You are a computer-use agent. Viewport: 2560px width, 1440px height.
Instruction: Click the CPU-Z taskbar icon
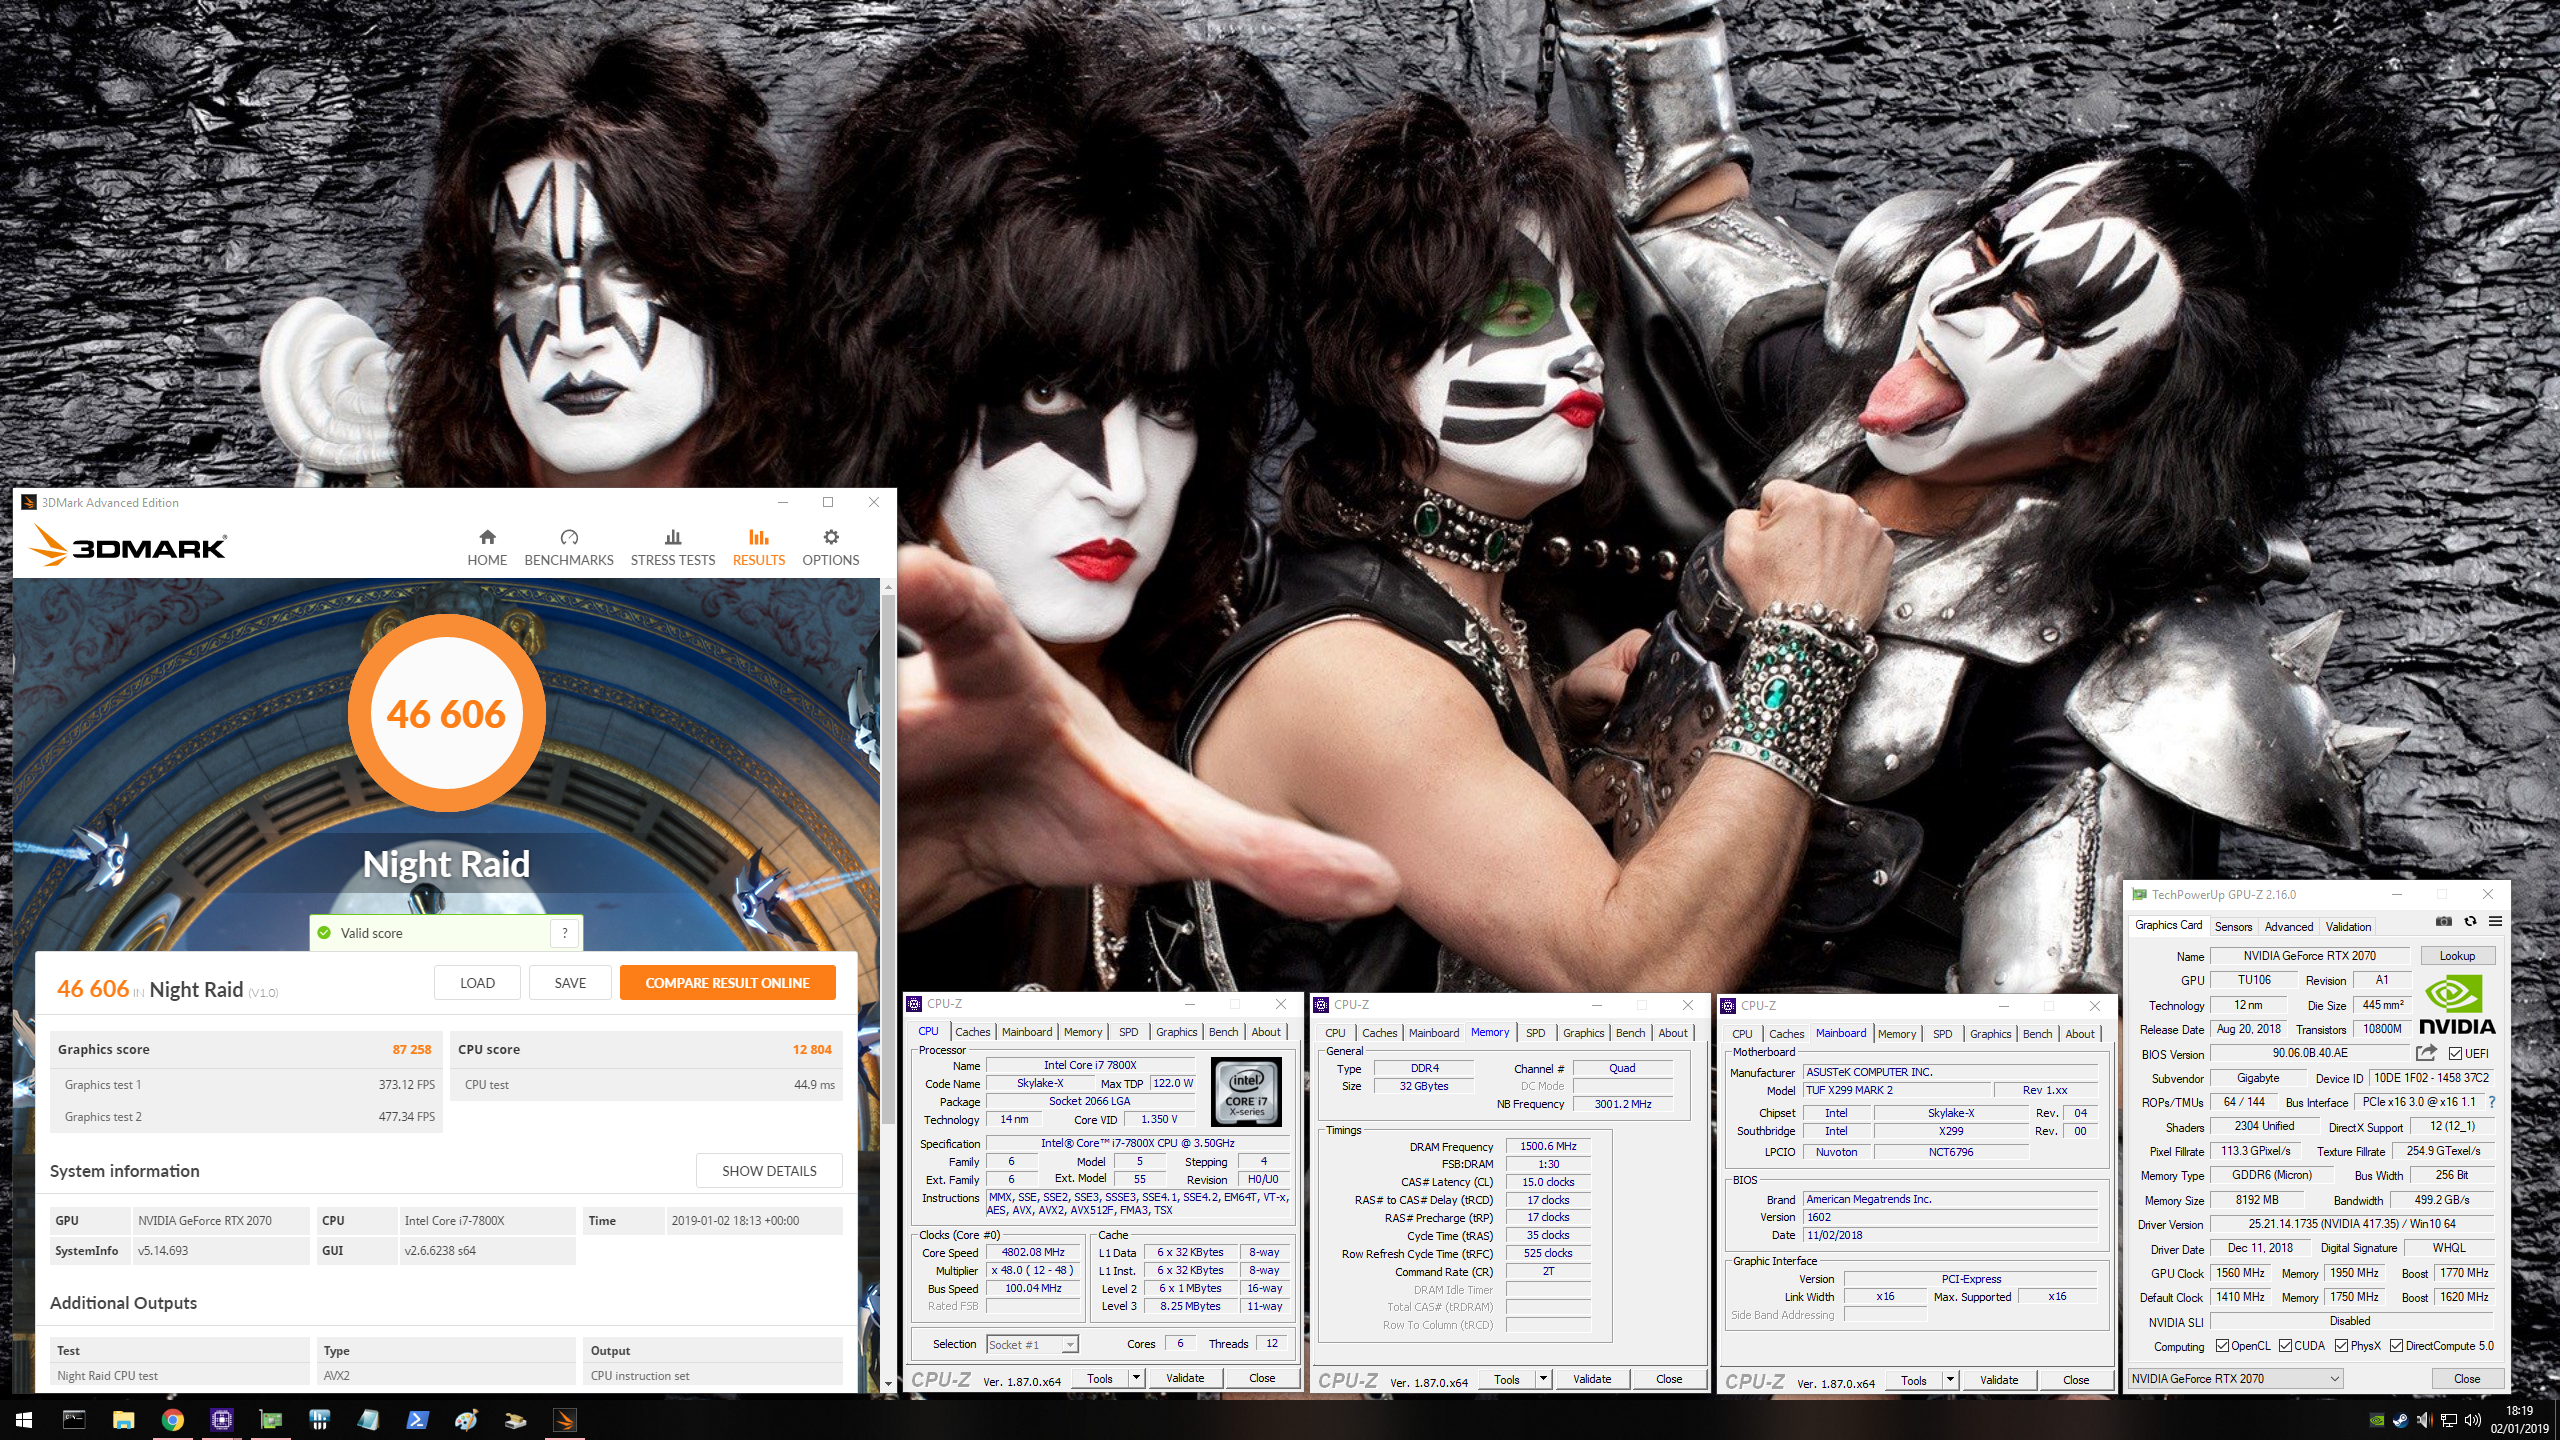(x=221, y=1420)
